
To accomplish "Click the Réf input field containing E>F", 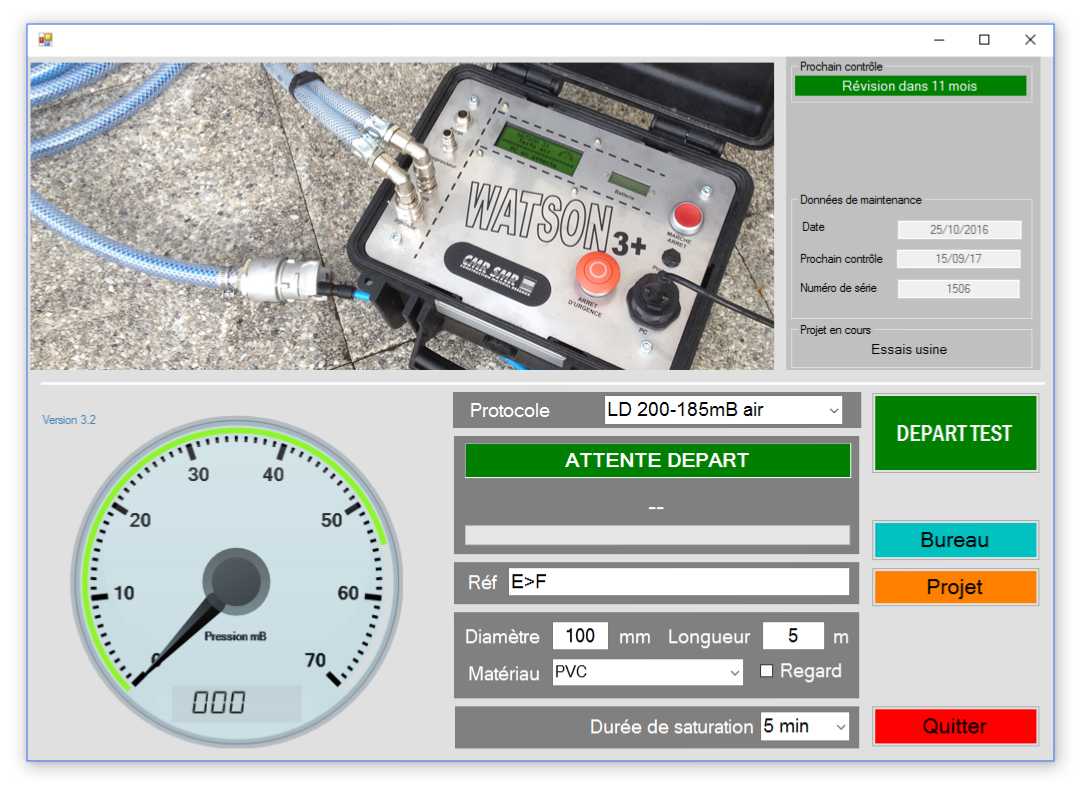I will pos(678,581).
